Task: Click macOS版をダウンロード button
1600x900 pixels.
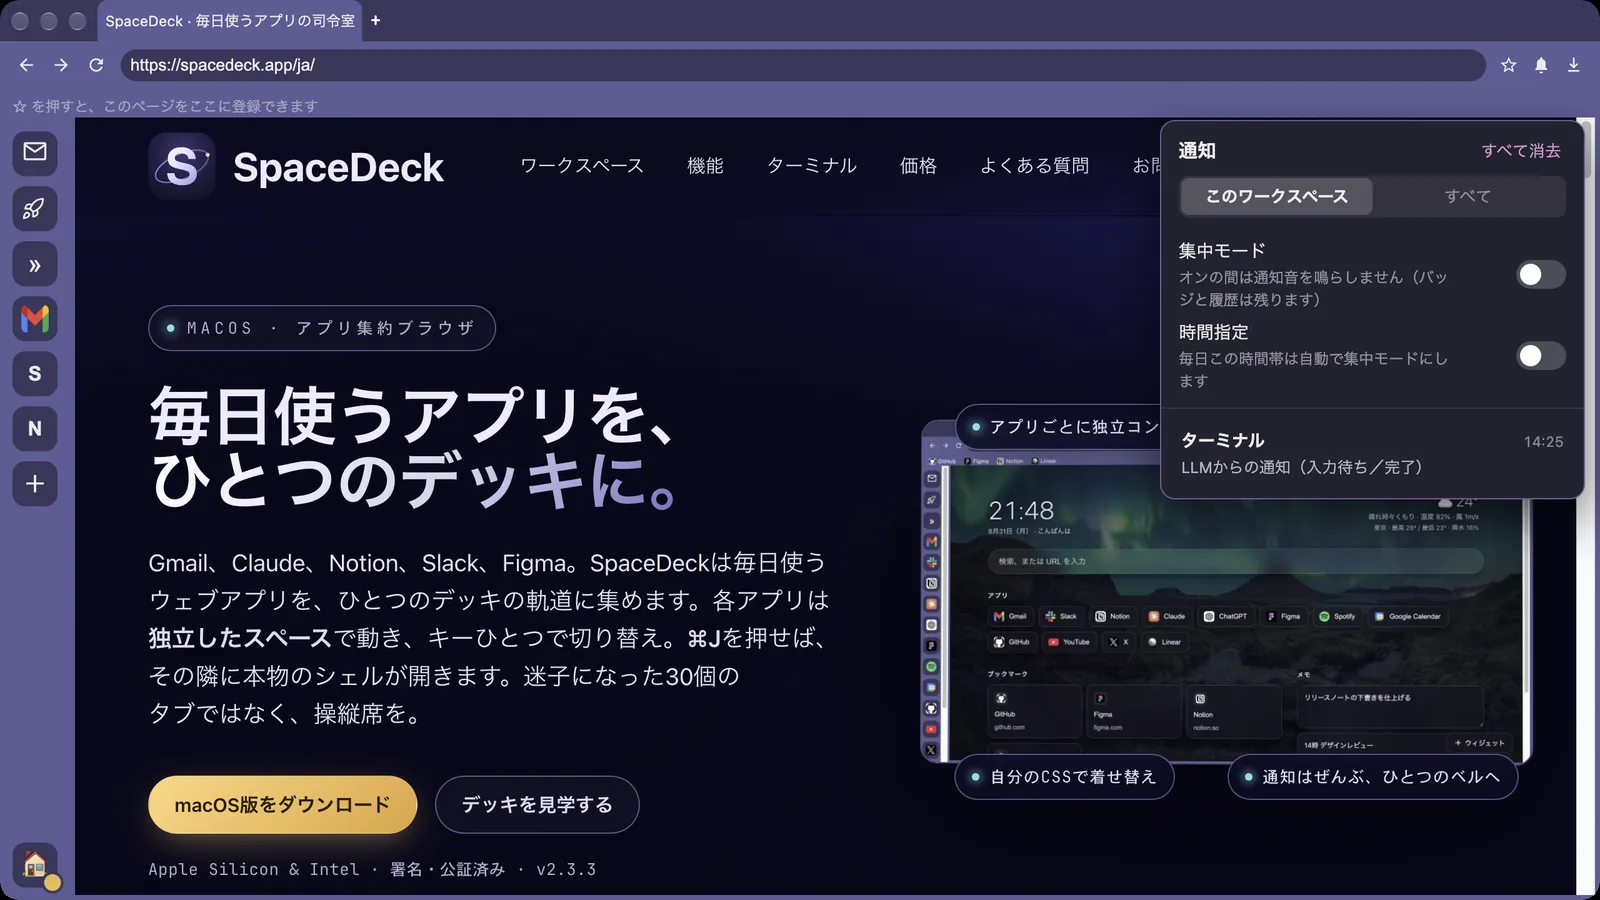Action: pyautogui.click(x=283, y=805)
